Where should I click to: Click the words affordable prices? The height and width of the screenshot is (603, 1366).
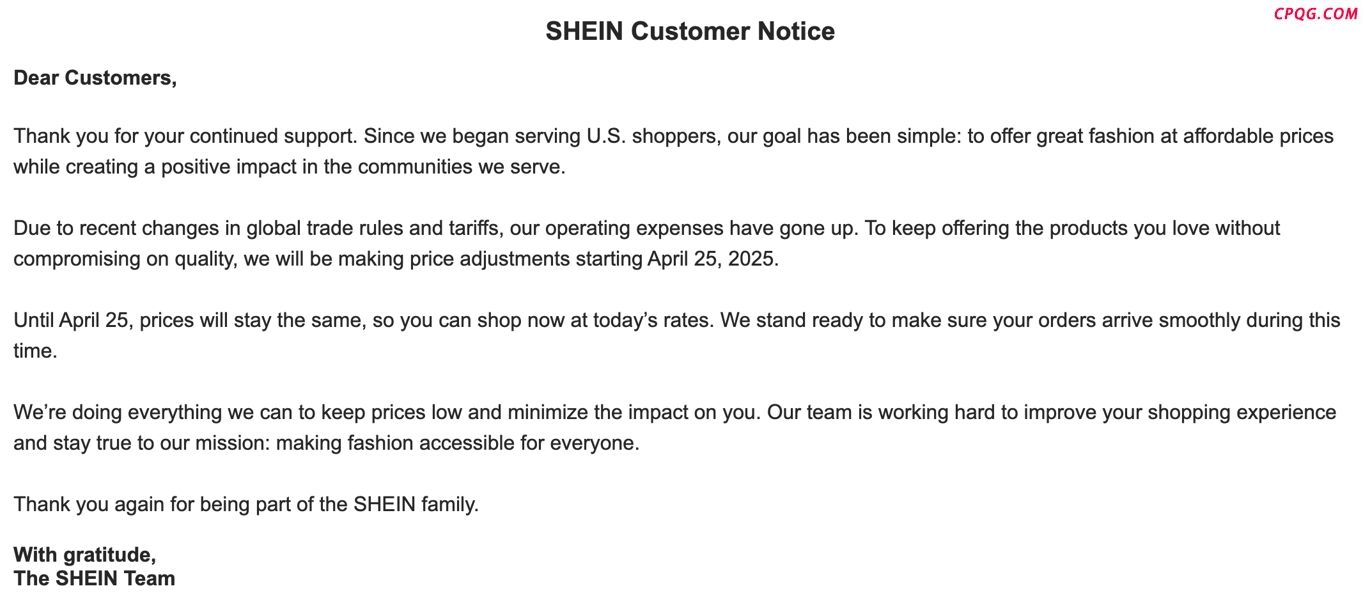pos(1258,136)
